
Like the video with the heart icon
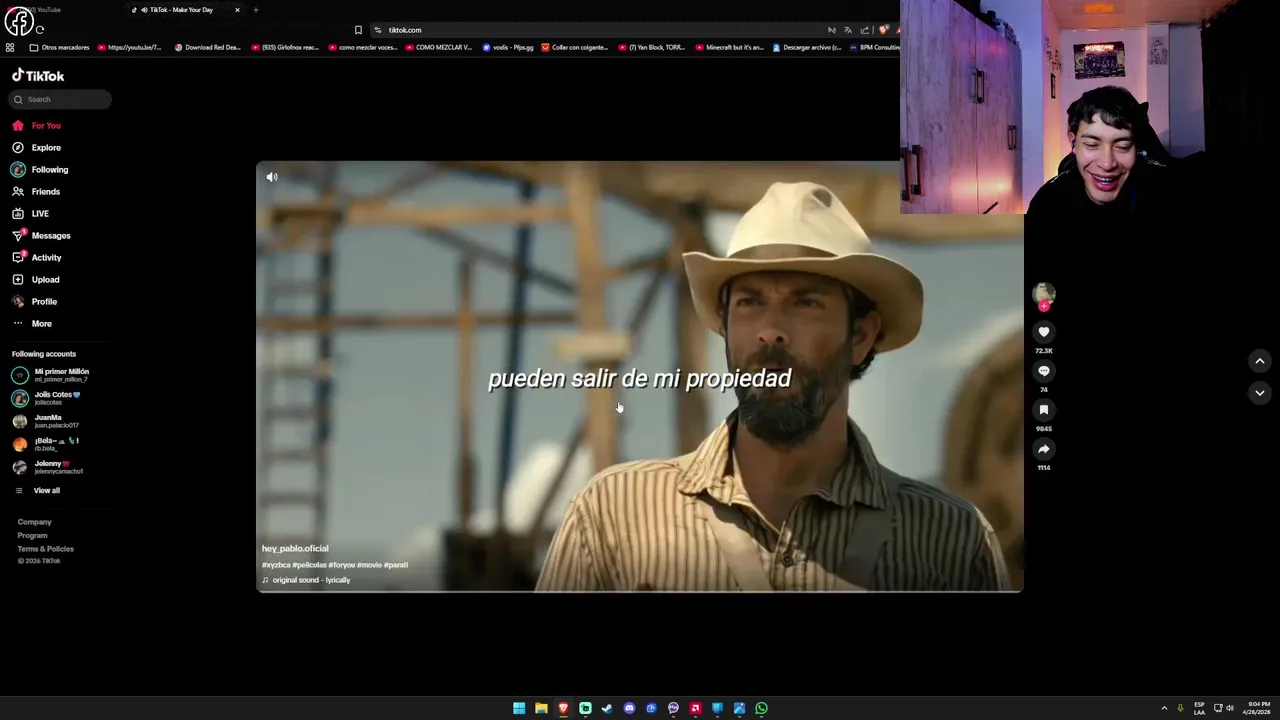1043,332
